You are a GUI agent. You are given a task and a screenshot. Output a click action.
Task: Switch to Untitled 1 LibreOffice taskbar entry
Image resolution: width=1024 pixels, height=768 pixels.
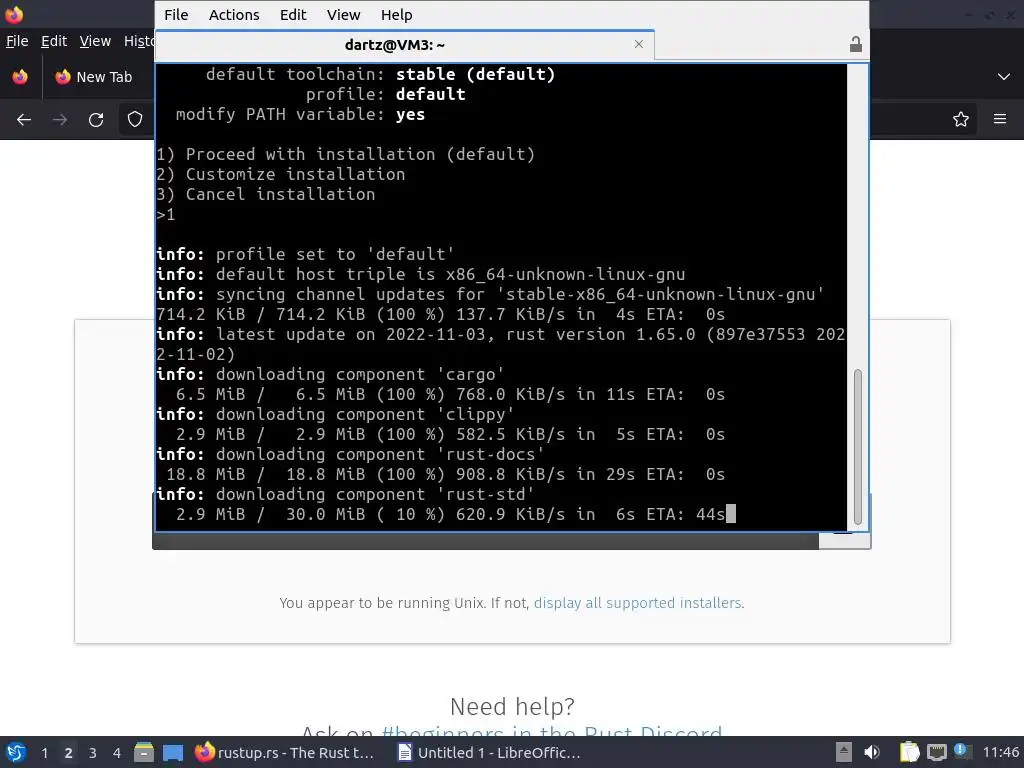point(489,752)
